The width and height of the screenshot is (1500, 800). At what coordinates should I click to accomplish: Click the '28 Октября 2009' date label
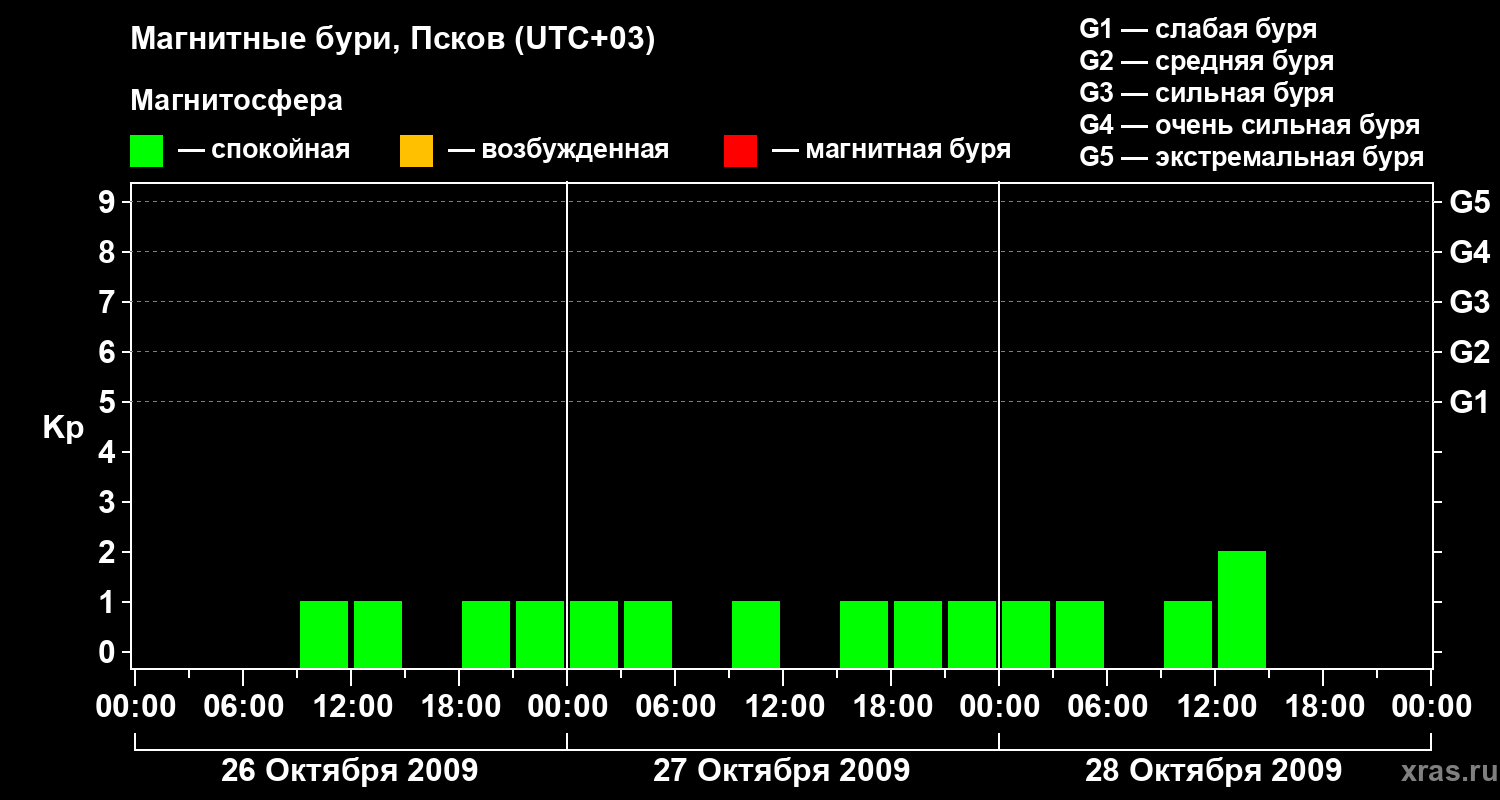point(1214,771)
